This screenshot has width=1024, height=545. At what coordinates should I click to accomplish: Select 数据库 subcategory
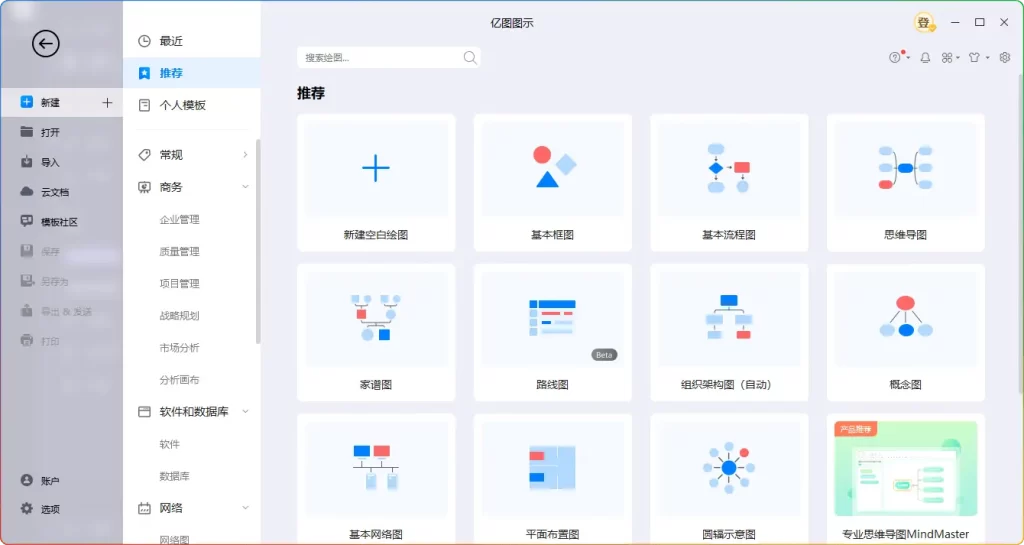[175, 476]
